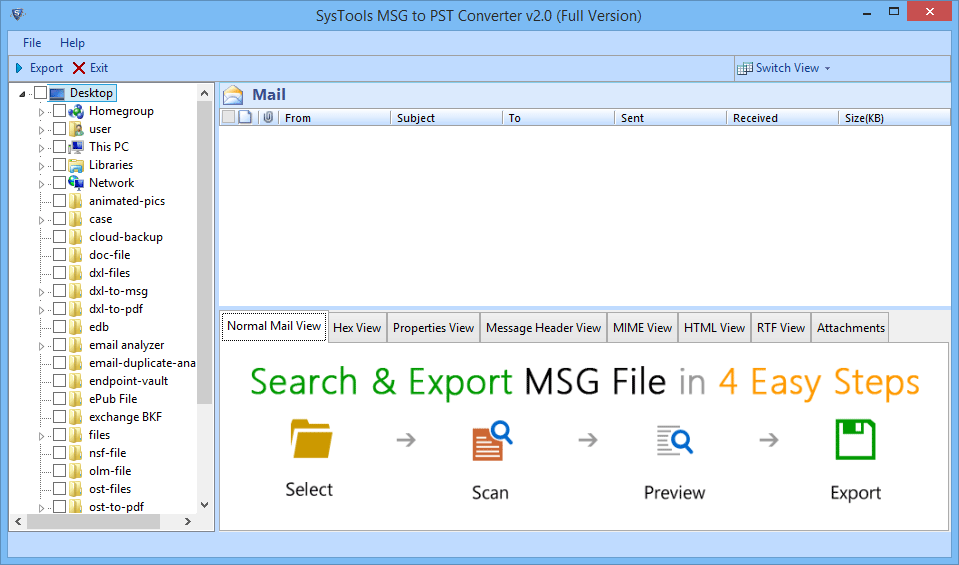Open the File menu
959x565 pixels.
pos(32,43)
